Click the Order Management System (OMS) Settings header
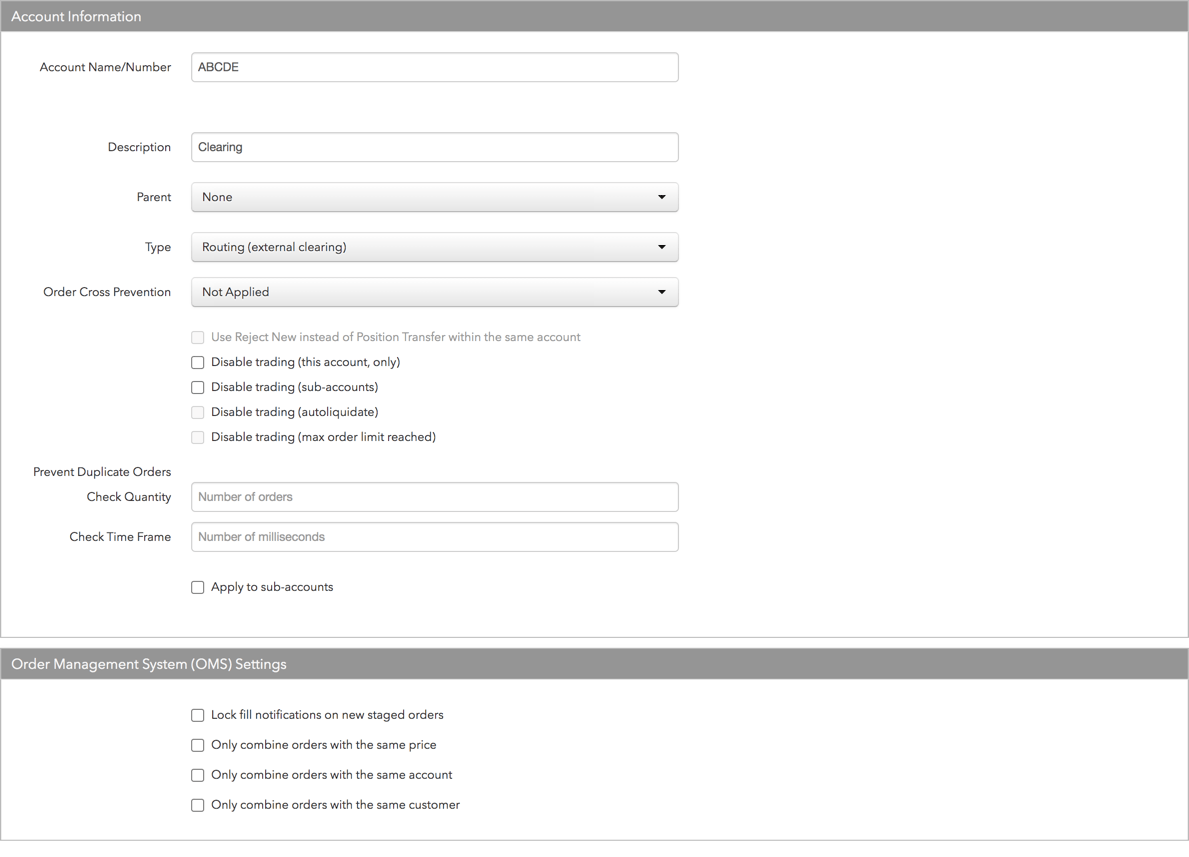 (594, 664)
